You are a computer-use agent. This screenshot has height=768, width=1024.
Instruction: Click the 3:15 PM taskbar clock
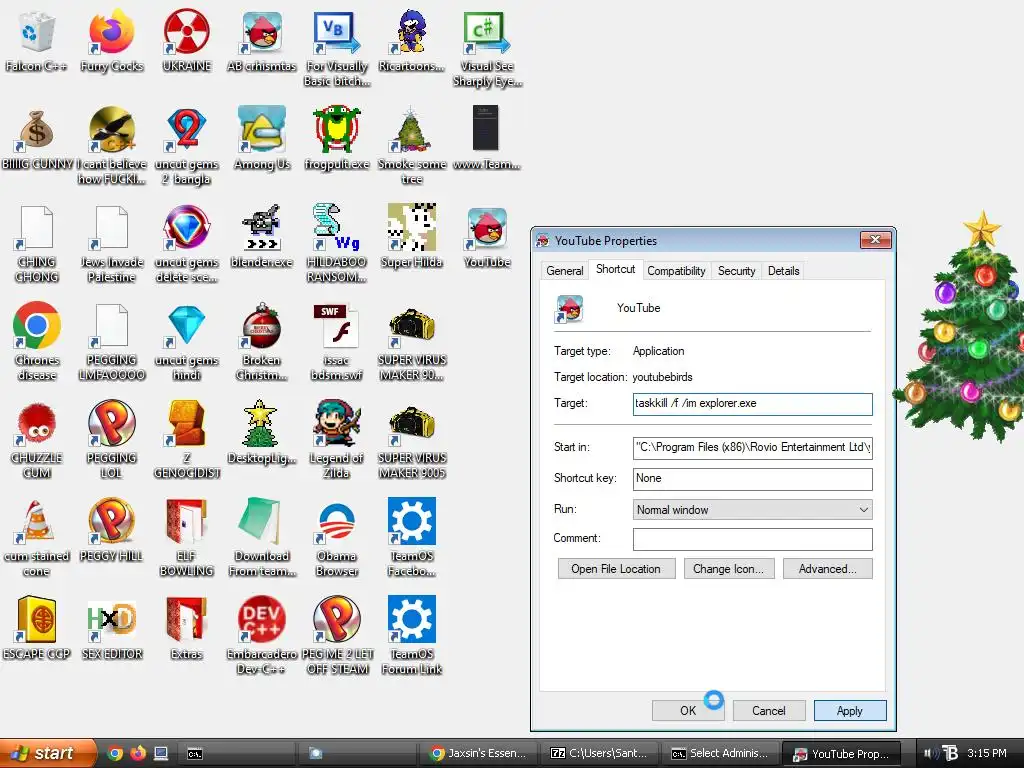click(x=987, y=753)
